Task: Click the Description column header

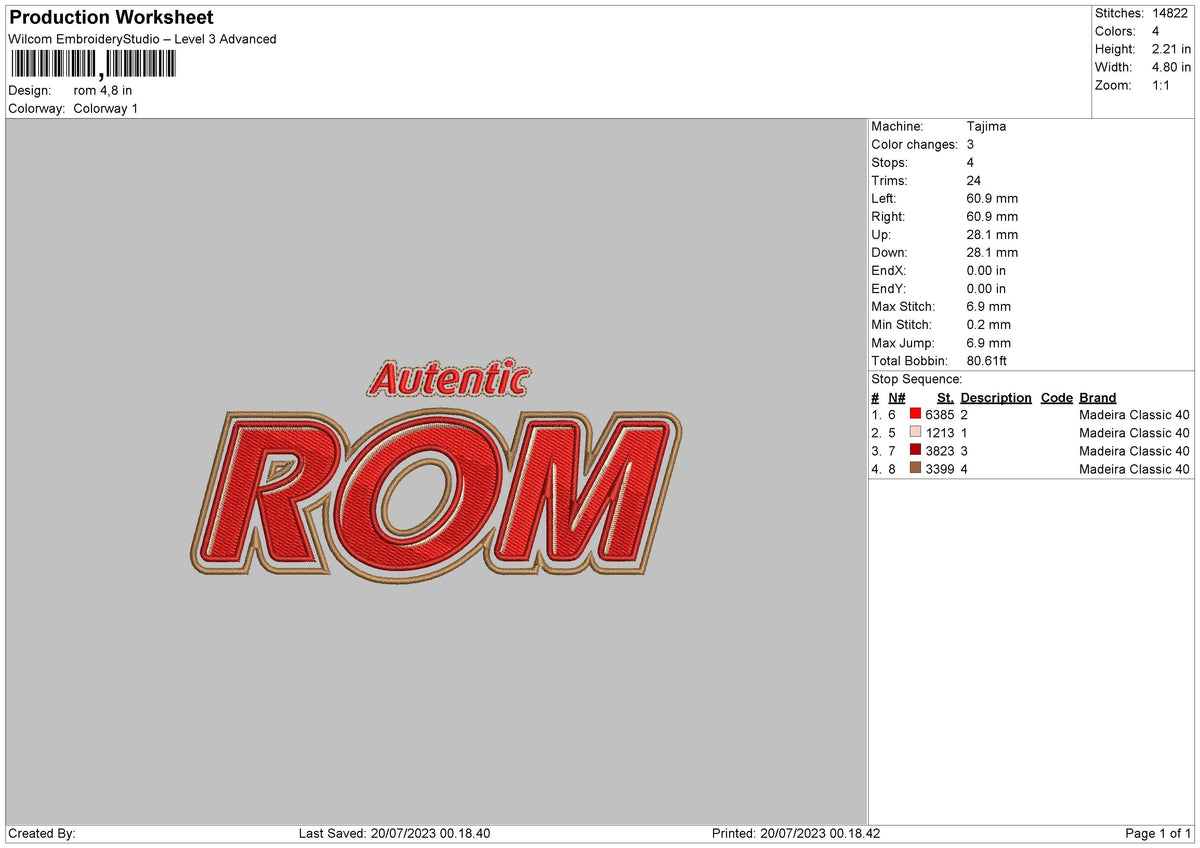Action: click(x=996, y=397)
